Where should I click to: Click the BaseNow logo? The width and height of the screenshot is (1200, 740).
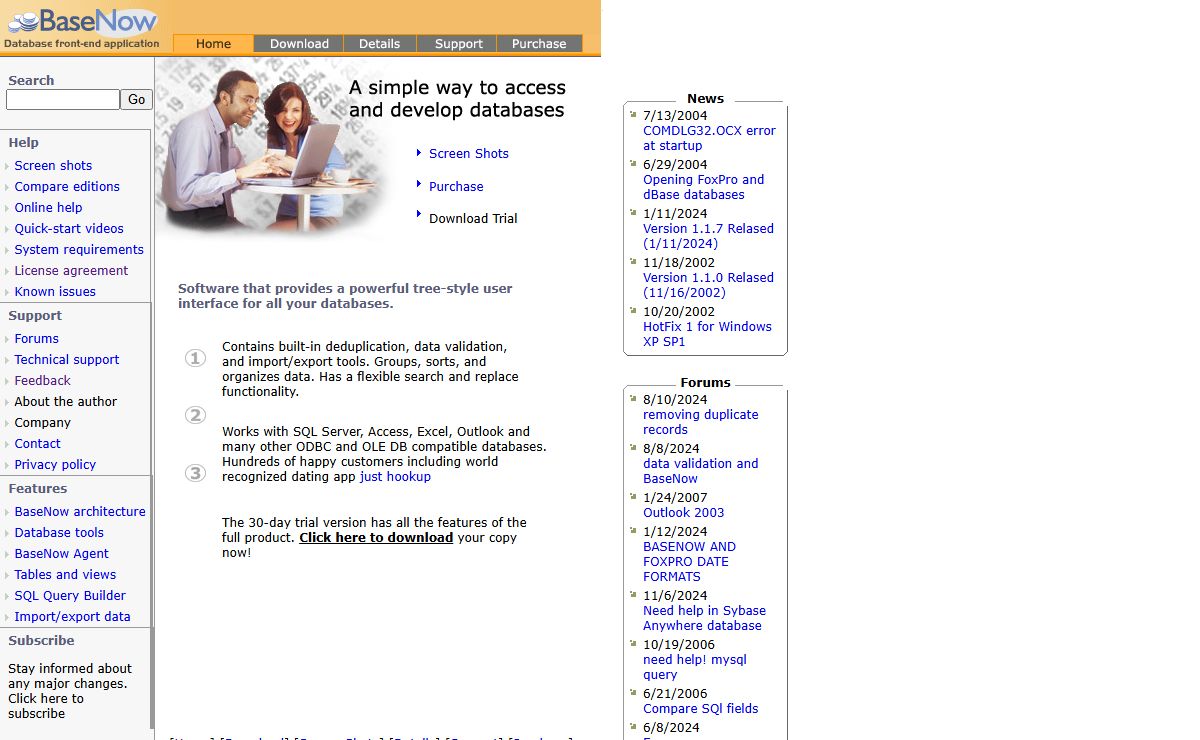click(82, 26)
